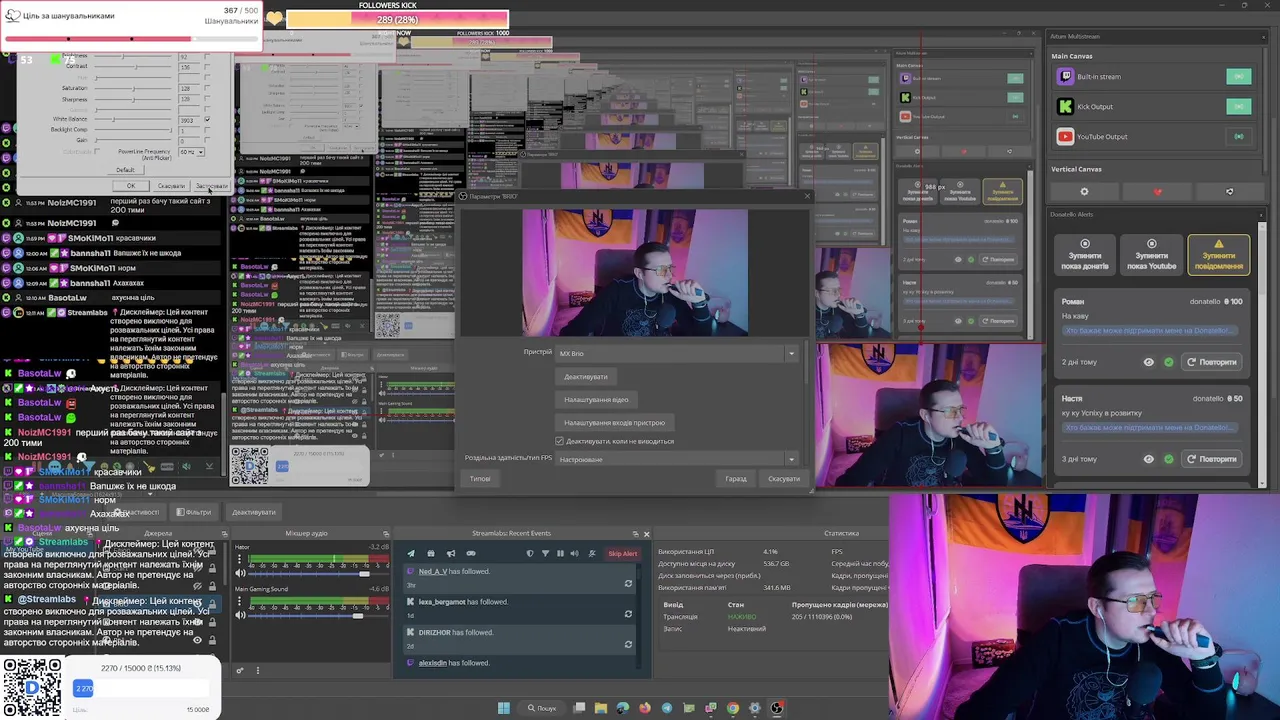The image size is (1280, 720).
Task: Uncheck Деактивувати, коли не виводиться
Action: 559,441
